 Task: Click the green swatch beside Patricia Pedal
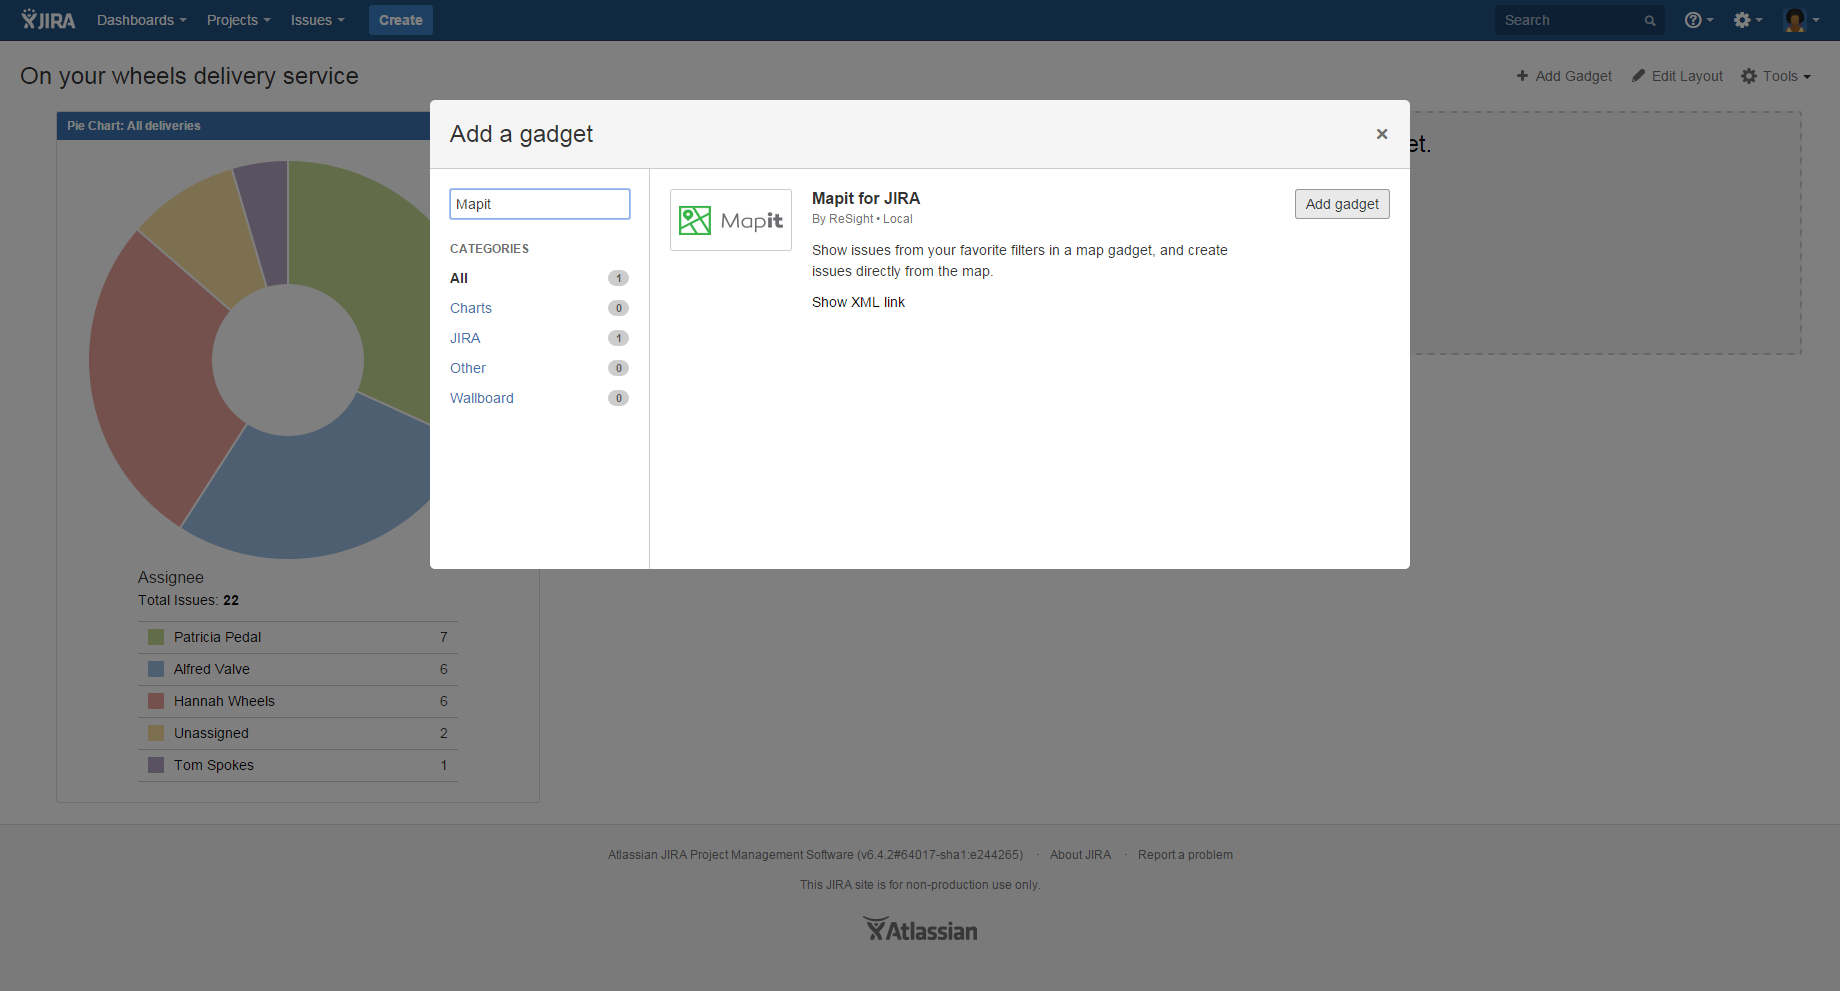coord(156,636)
